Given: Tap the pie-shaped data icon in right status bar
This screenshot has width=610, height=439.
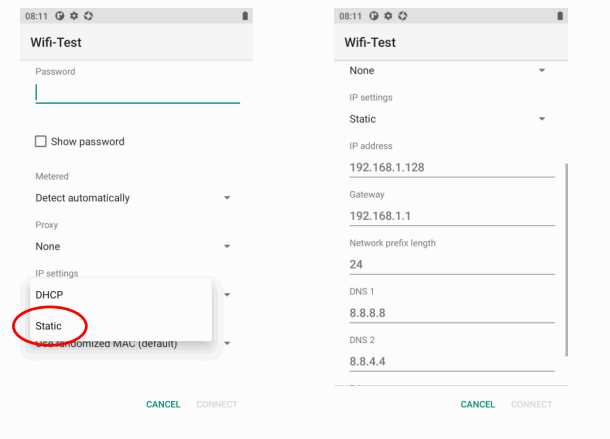Looking at the screenshot, I should click(x=374, y=17).
